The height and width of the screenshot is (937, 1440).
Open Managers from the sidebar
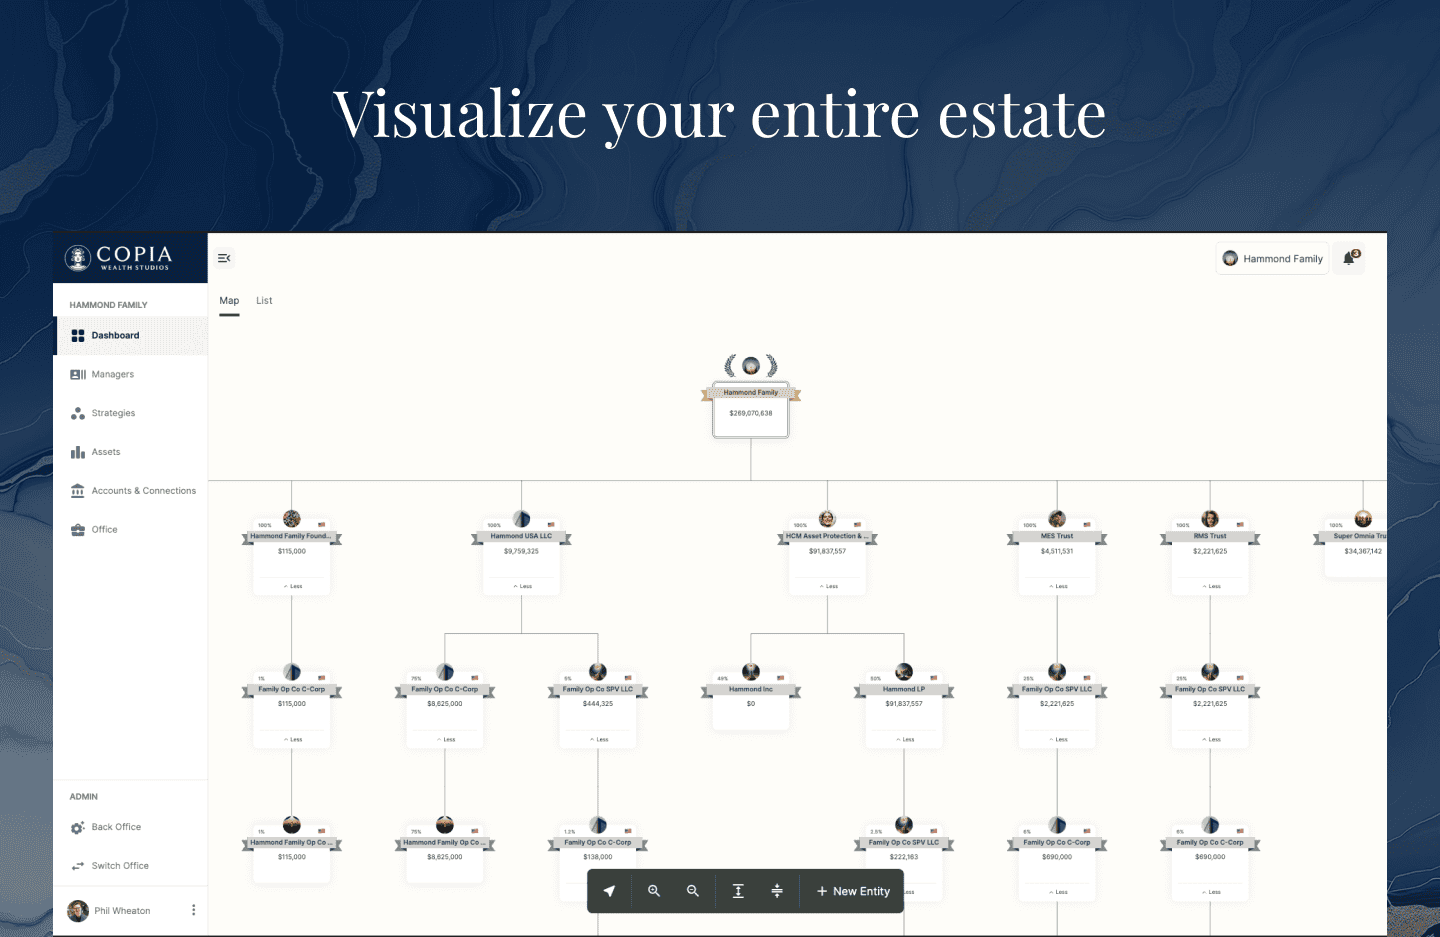(x=112, y=375)
